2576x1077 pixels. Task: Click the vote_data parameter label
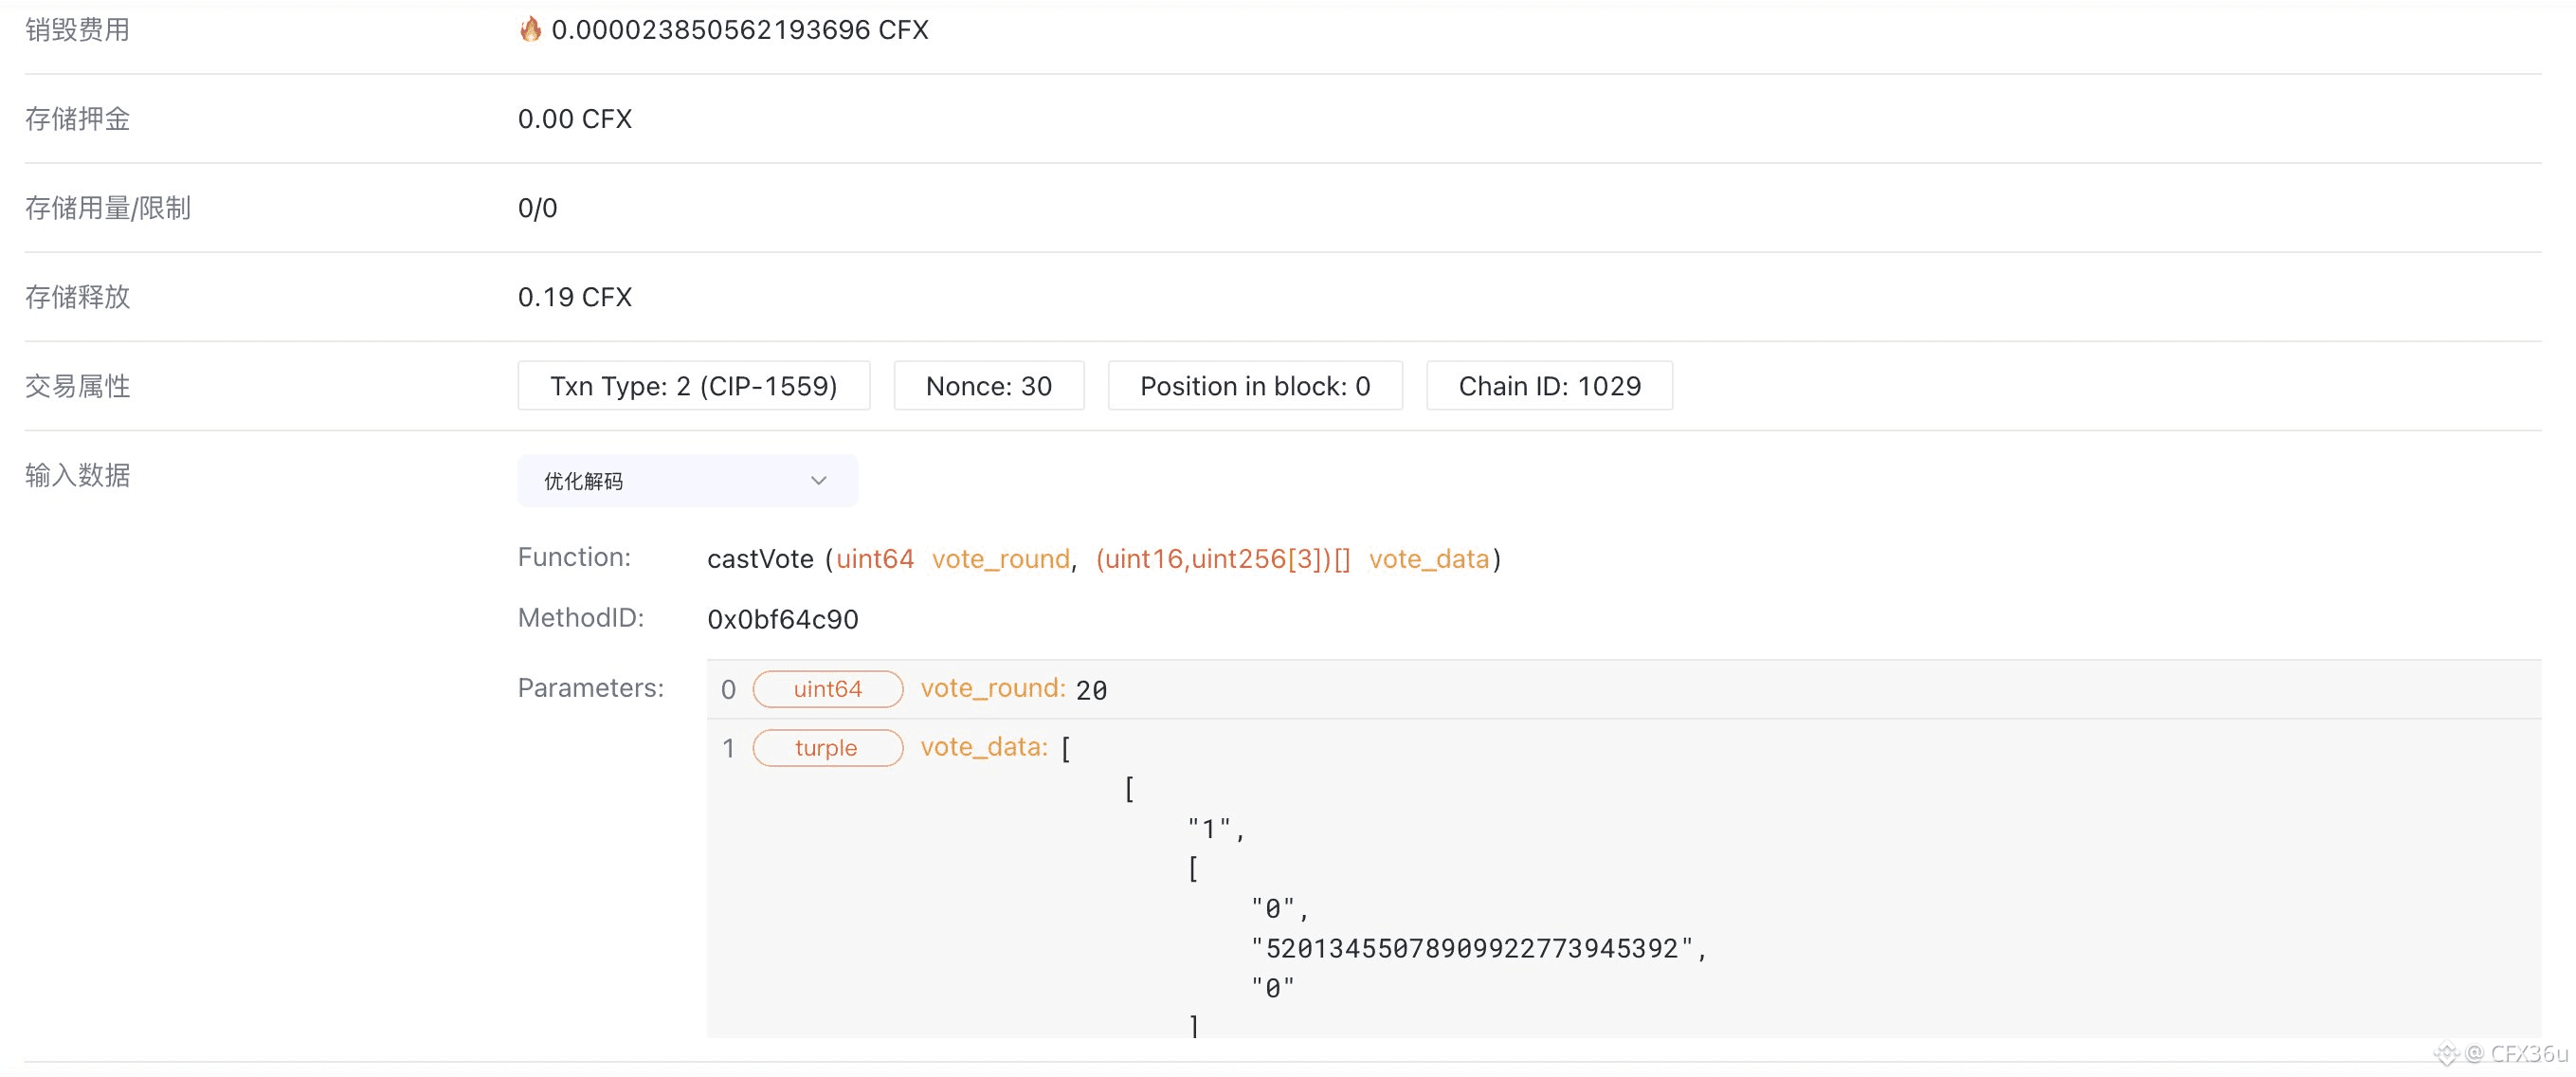(983, 747)
